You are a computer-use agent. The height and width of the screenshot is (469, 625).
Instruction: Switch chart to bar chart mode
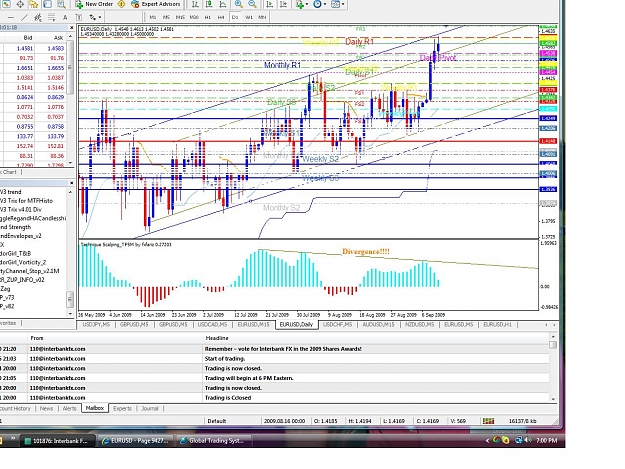pyautogui.click(x=195, y=4)
